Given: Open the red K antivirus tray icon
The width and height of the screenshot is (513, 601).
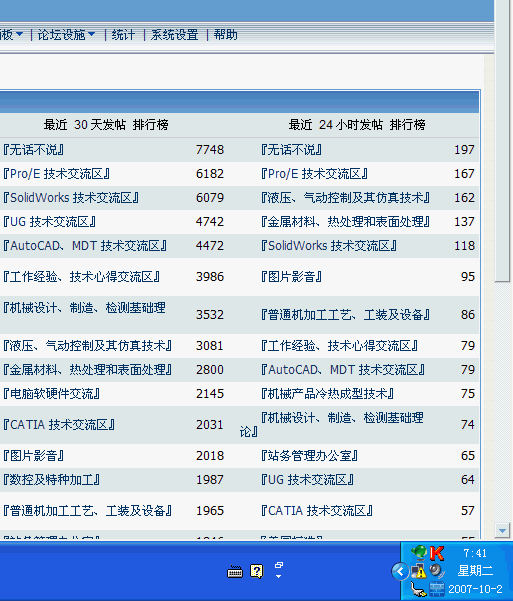Looking at the screenshot, I should (x=437, y=553).
